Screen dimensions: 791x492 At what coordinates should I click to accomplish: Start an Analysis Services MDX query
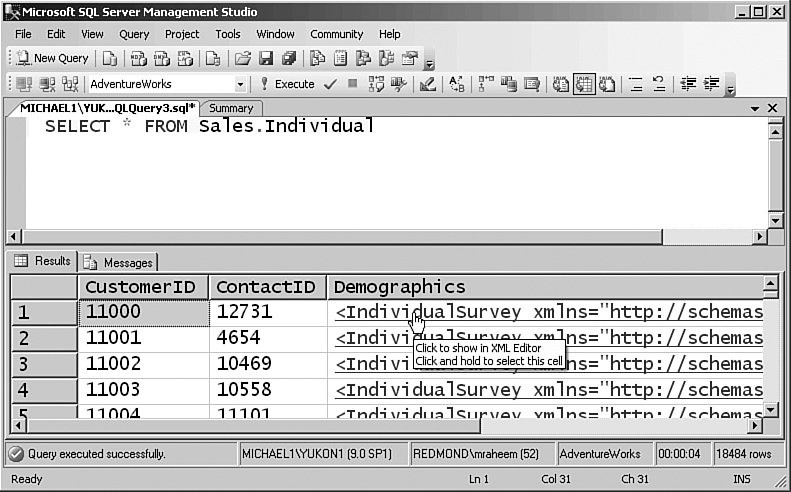139,59
